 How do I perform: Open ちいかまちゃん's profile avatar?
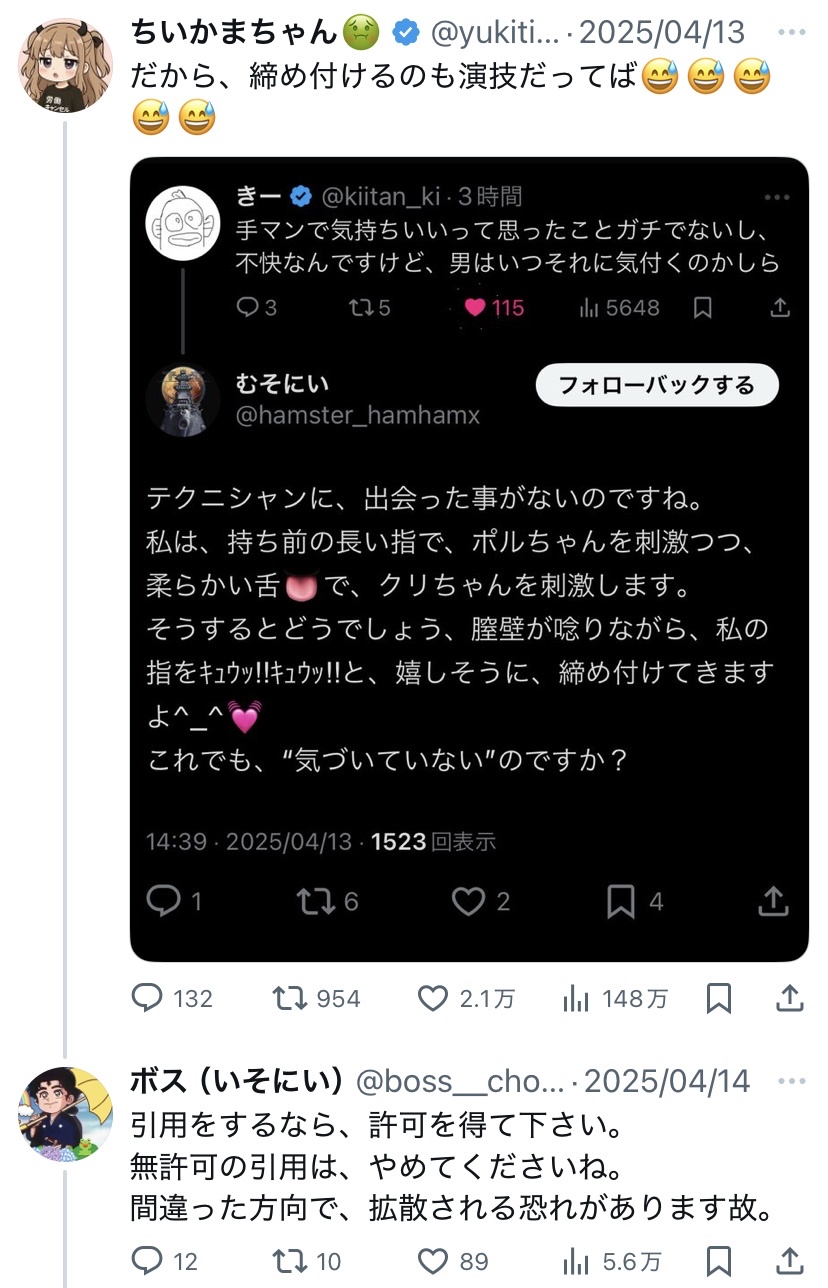(66, 64)
